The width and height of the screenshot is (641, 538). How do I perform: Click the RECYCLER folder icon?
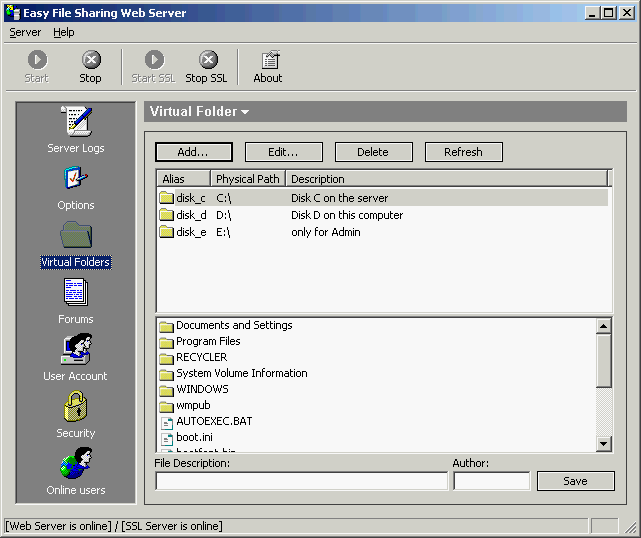166,358
